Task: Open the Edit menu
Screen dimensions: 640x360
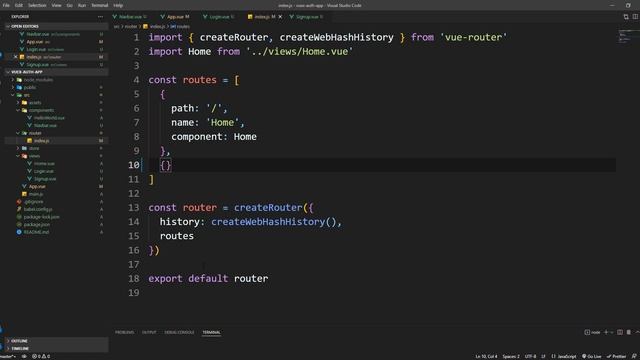Action: 19,5
